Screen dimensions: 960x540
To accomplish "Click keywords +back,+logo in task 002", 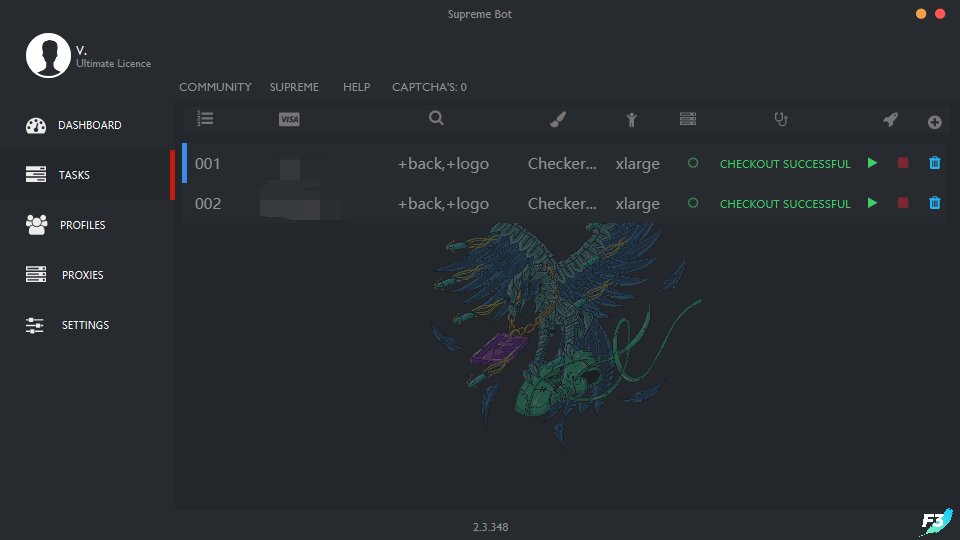I will tap(443, 204).
